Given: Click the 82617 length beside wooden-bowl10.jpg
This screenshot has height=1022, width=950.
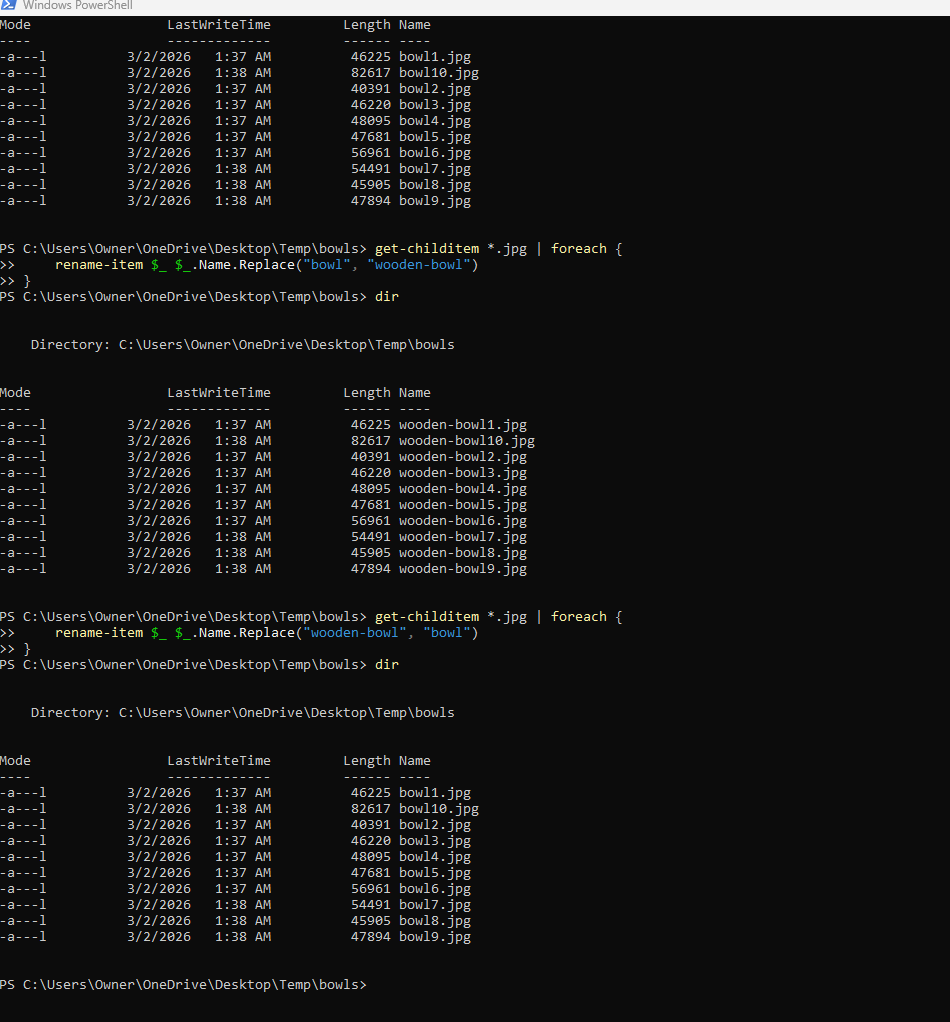Looking at the screenshot, I should (x=370, y=441).
